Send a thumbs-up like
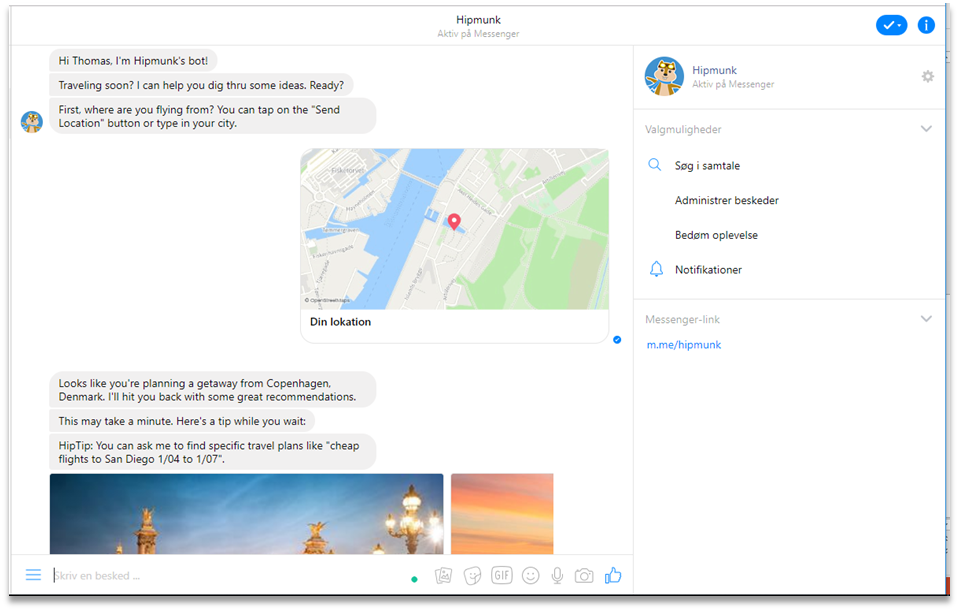The height and width of the screenshot is (611, 959). [x=613, y=575]
